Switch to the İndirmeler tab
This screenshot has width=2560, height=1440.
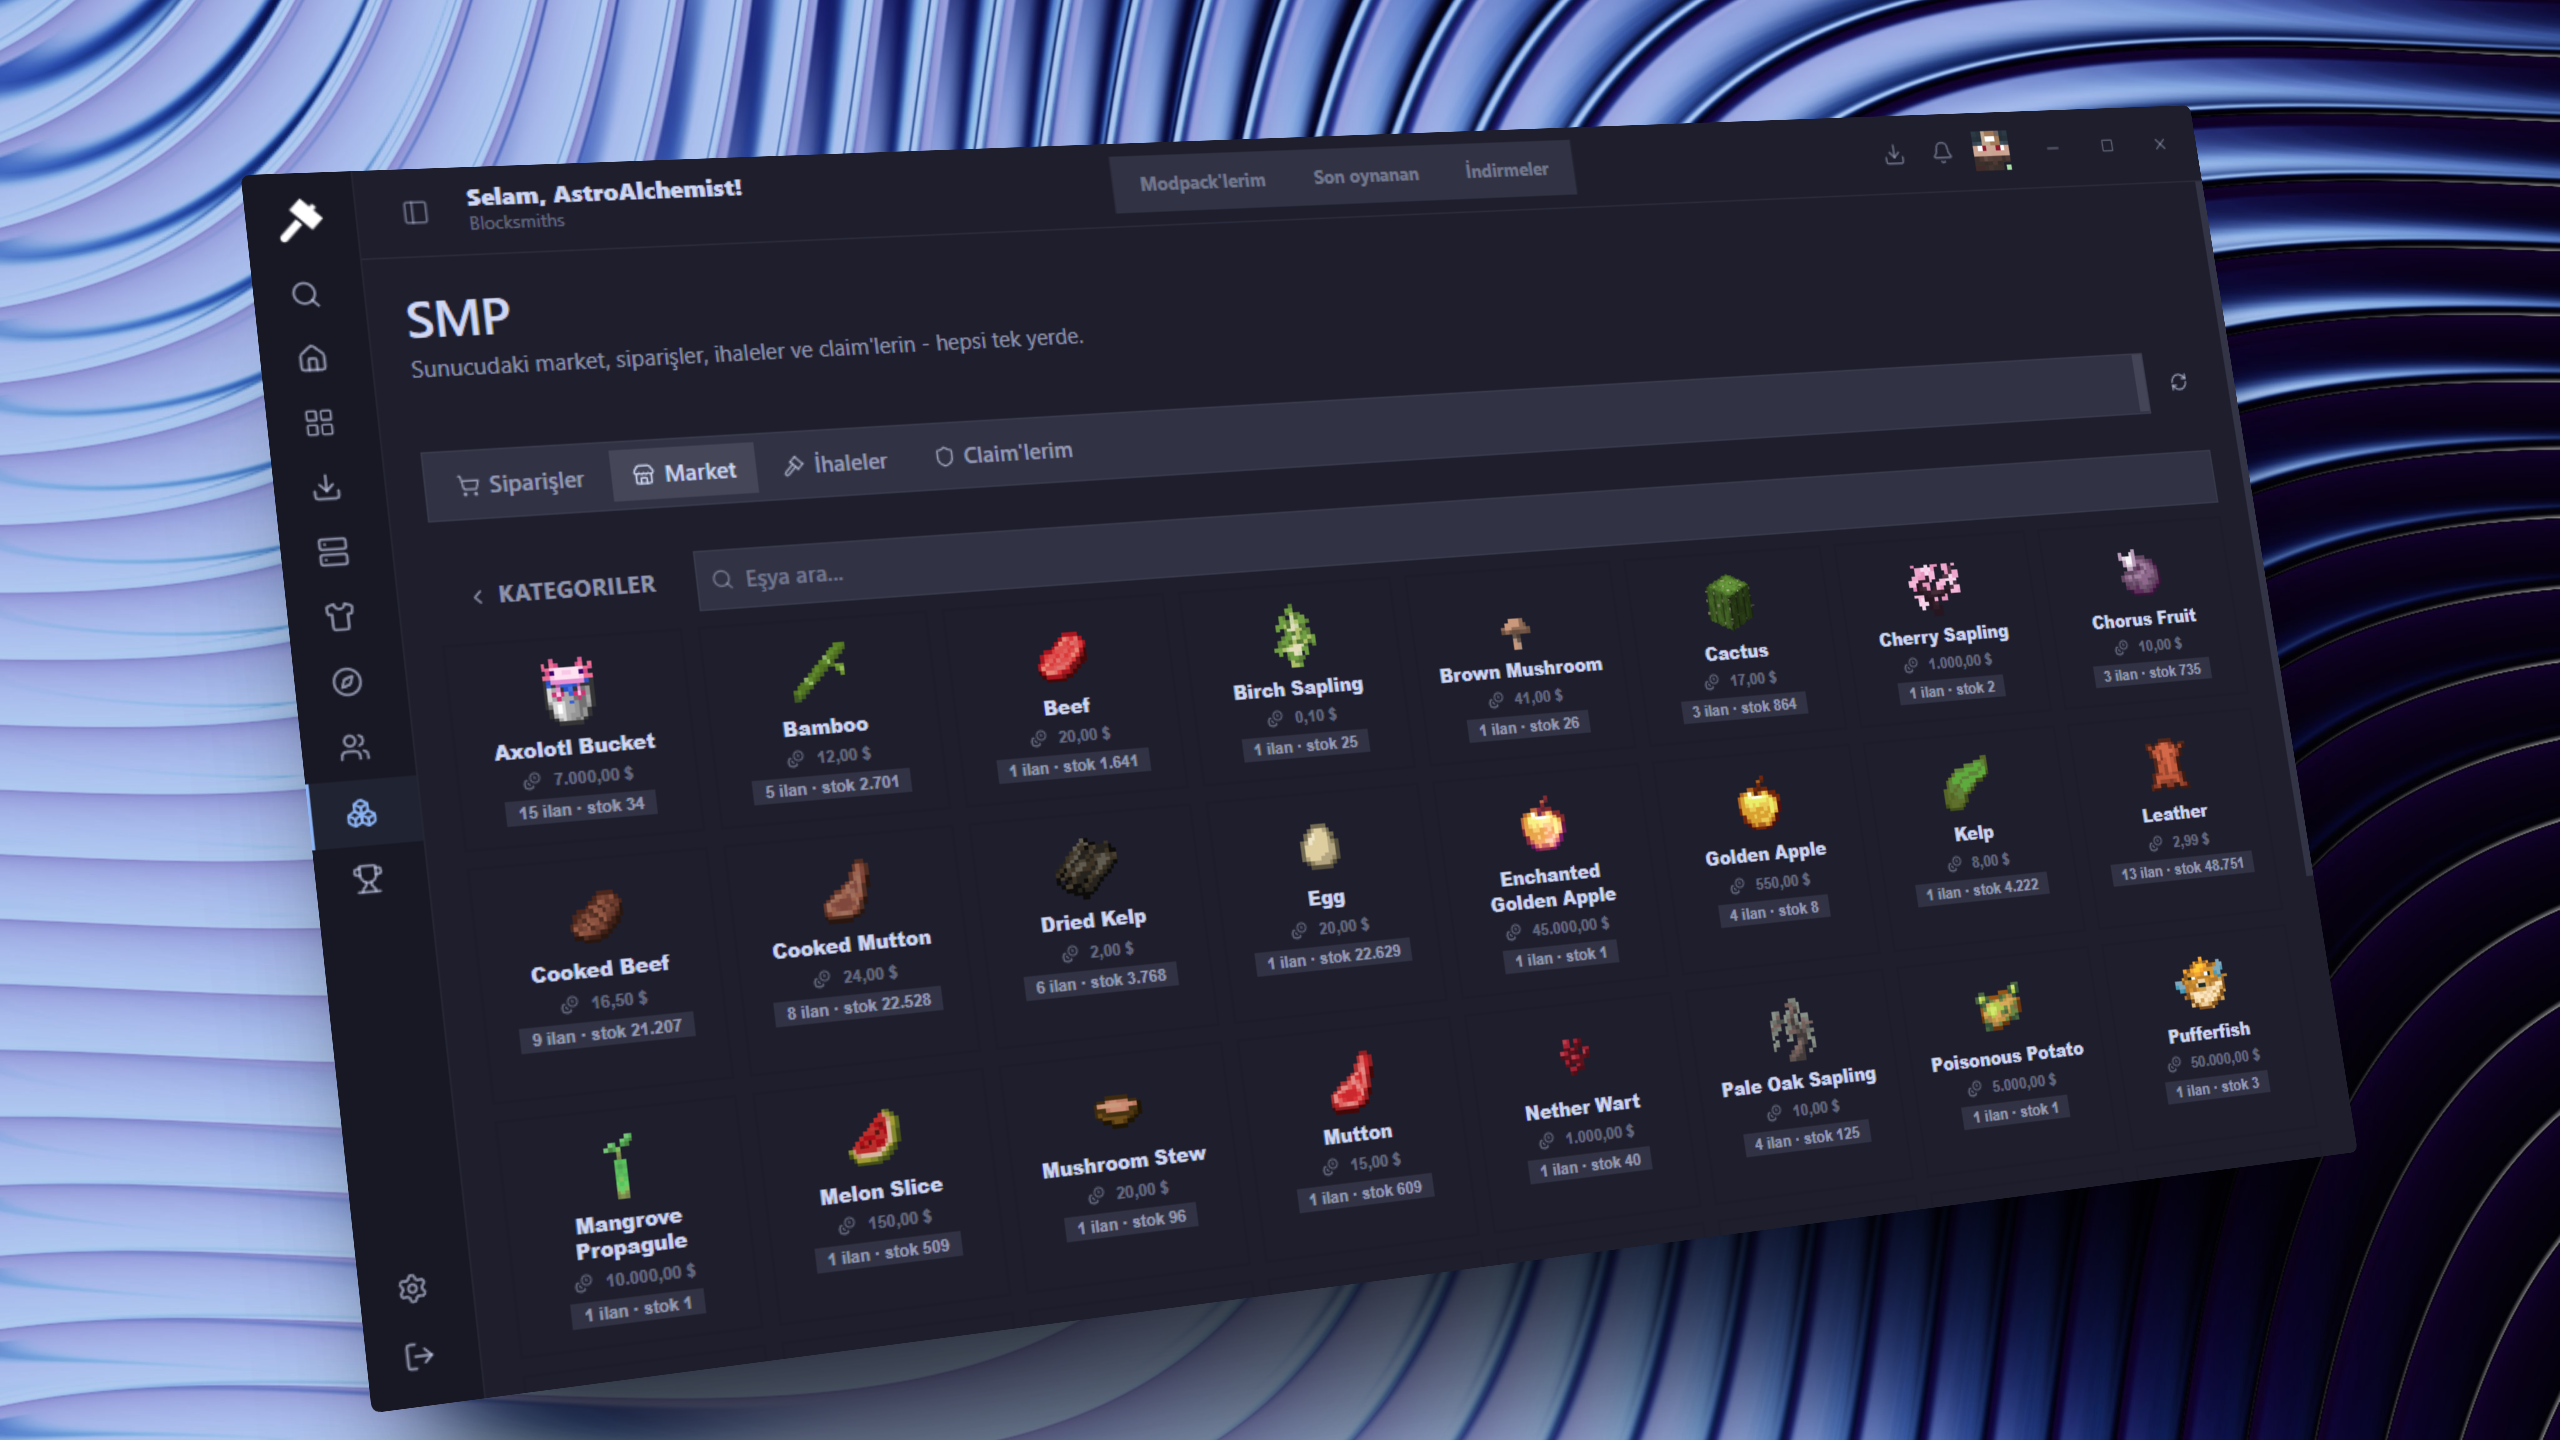pyautogui.click(x=1506, y=170)
